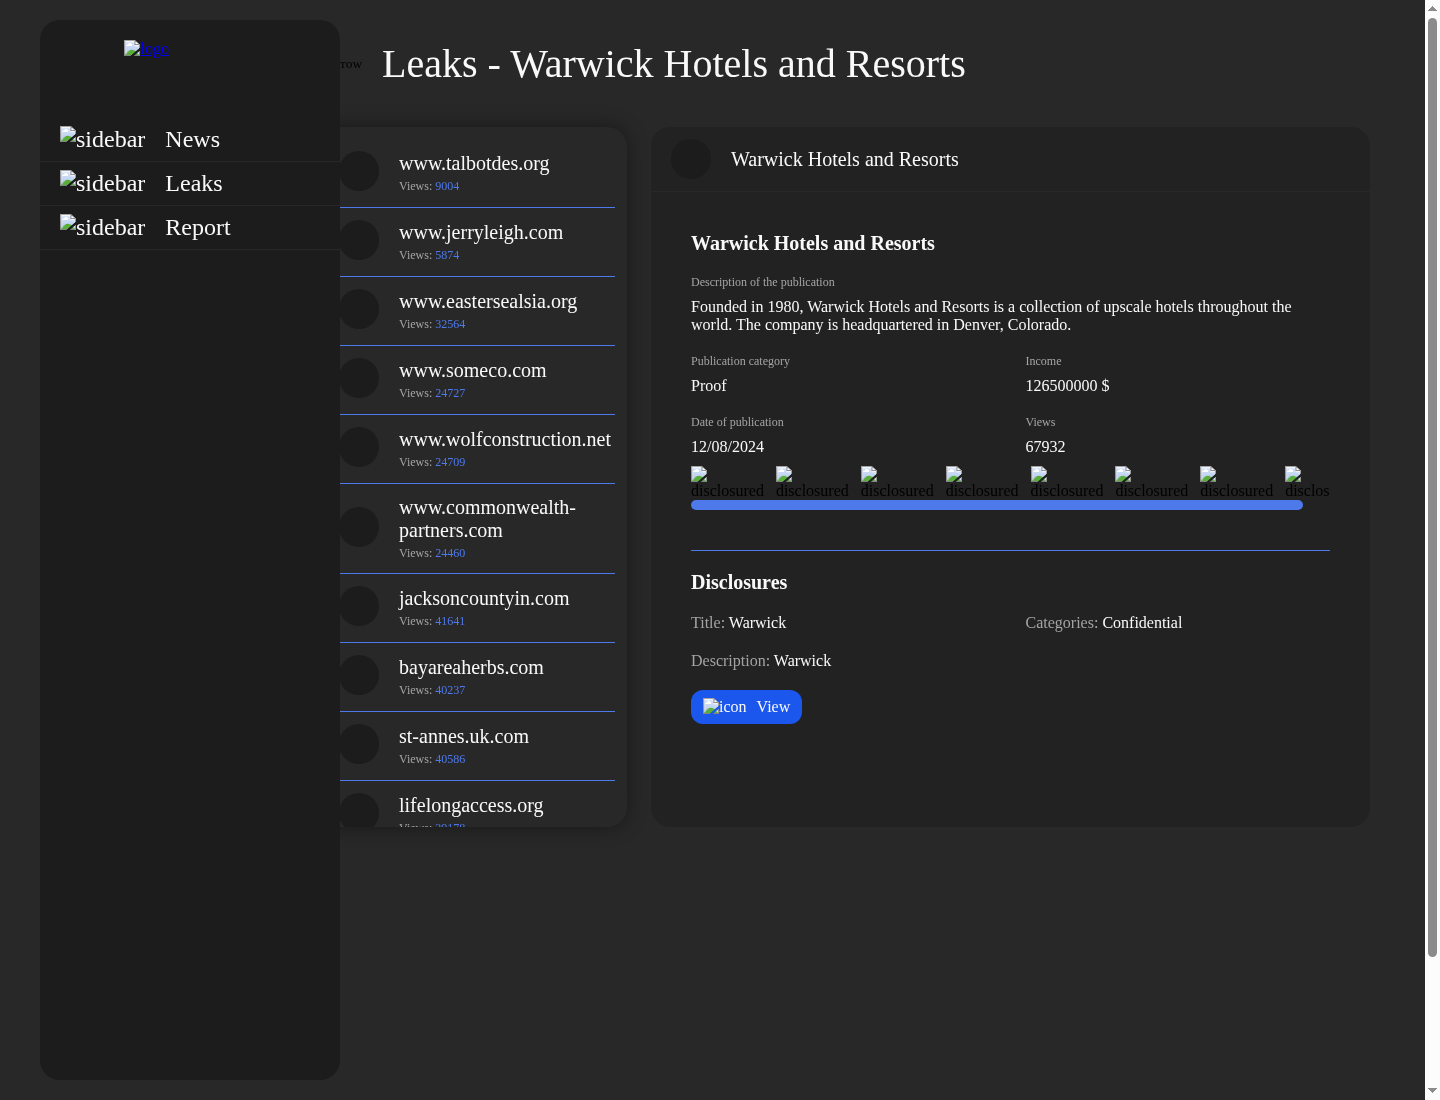Select the jacksoncountyin.com leak entry
The width and height of the screenshot is (1440, 1100).
pos(477,608)
